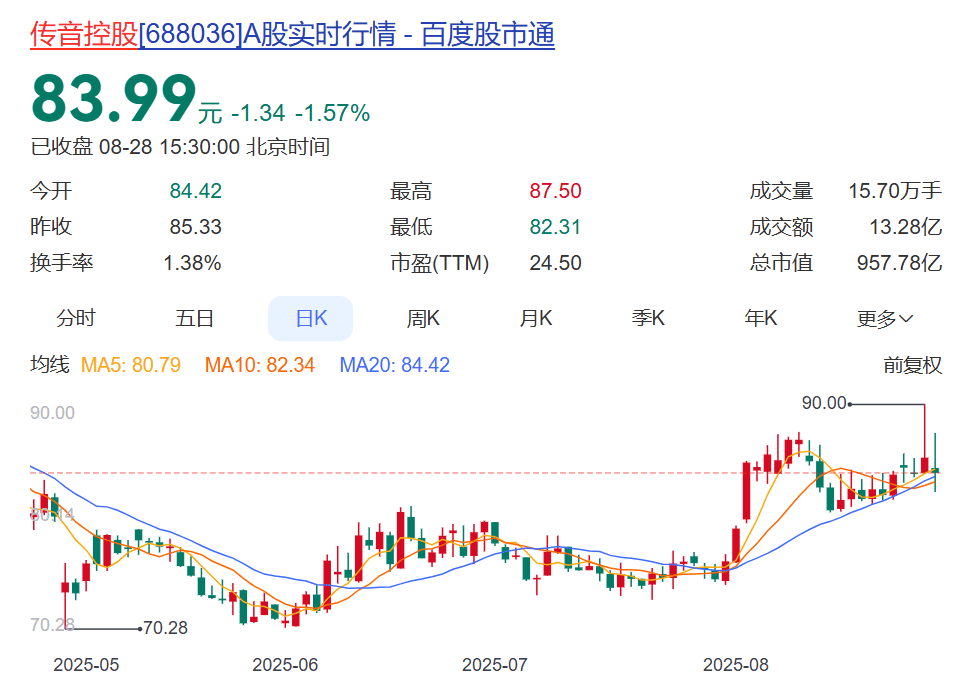Switch to the 年K yearly chart
This screenshot has height=684, width=963.
tap(763, 317)
